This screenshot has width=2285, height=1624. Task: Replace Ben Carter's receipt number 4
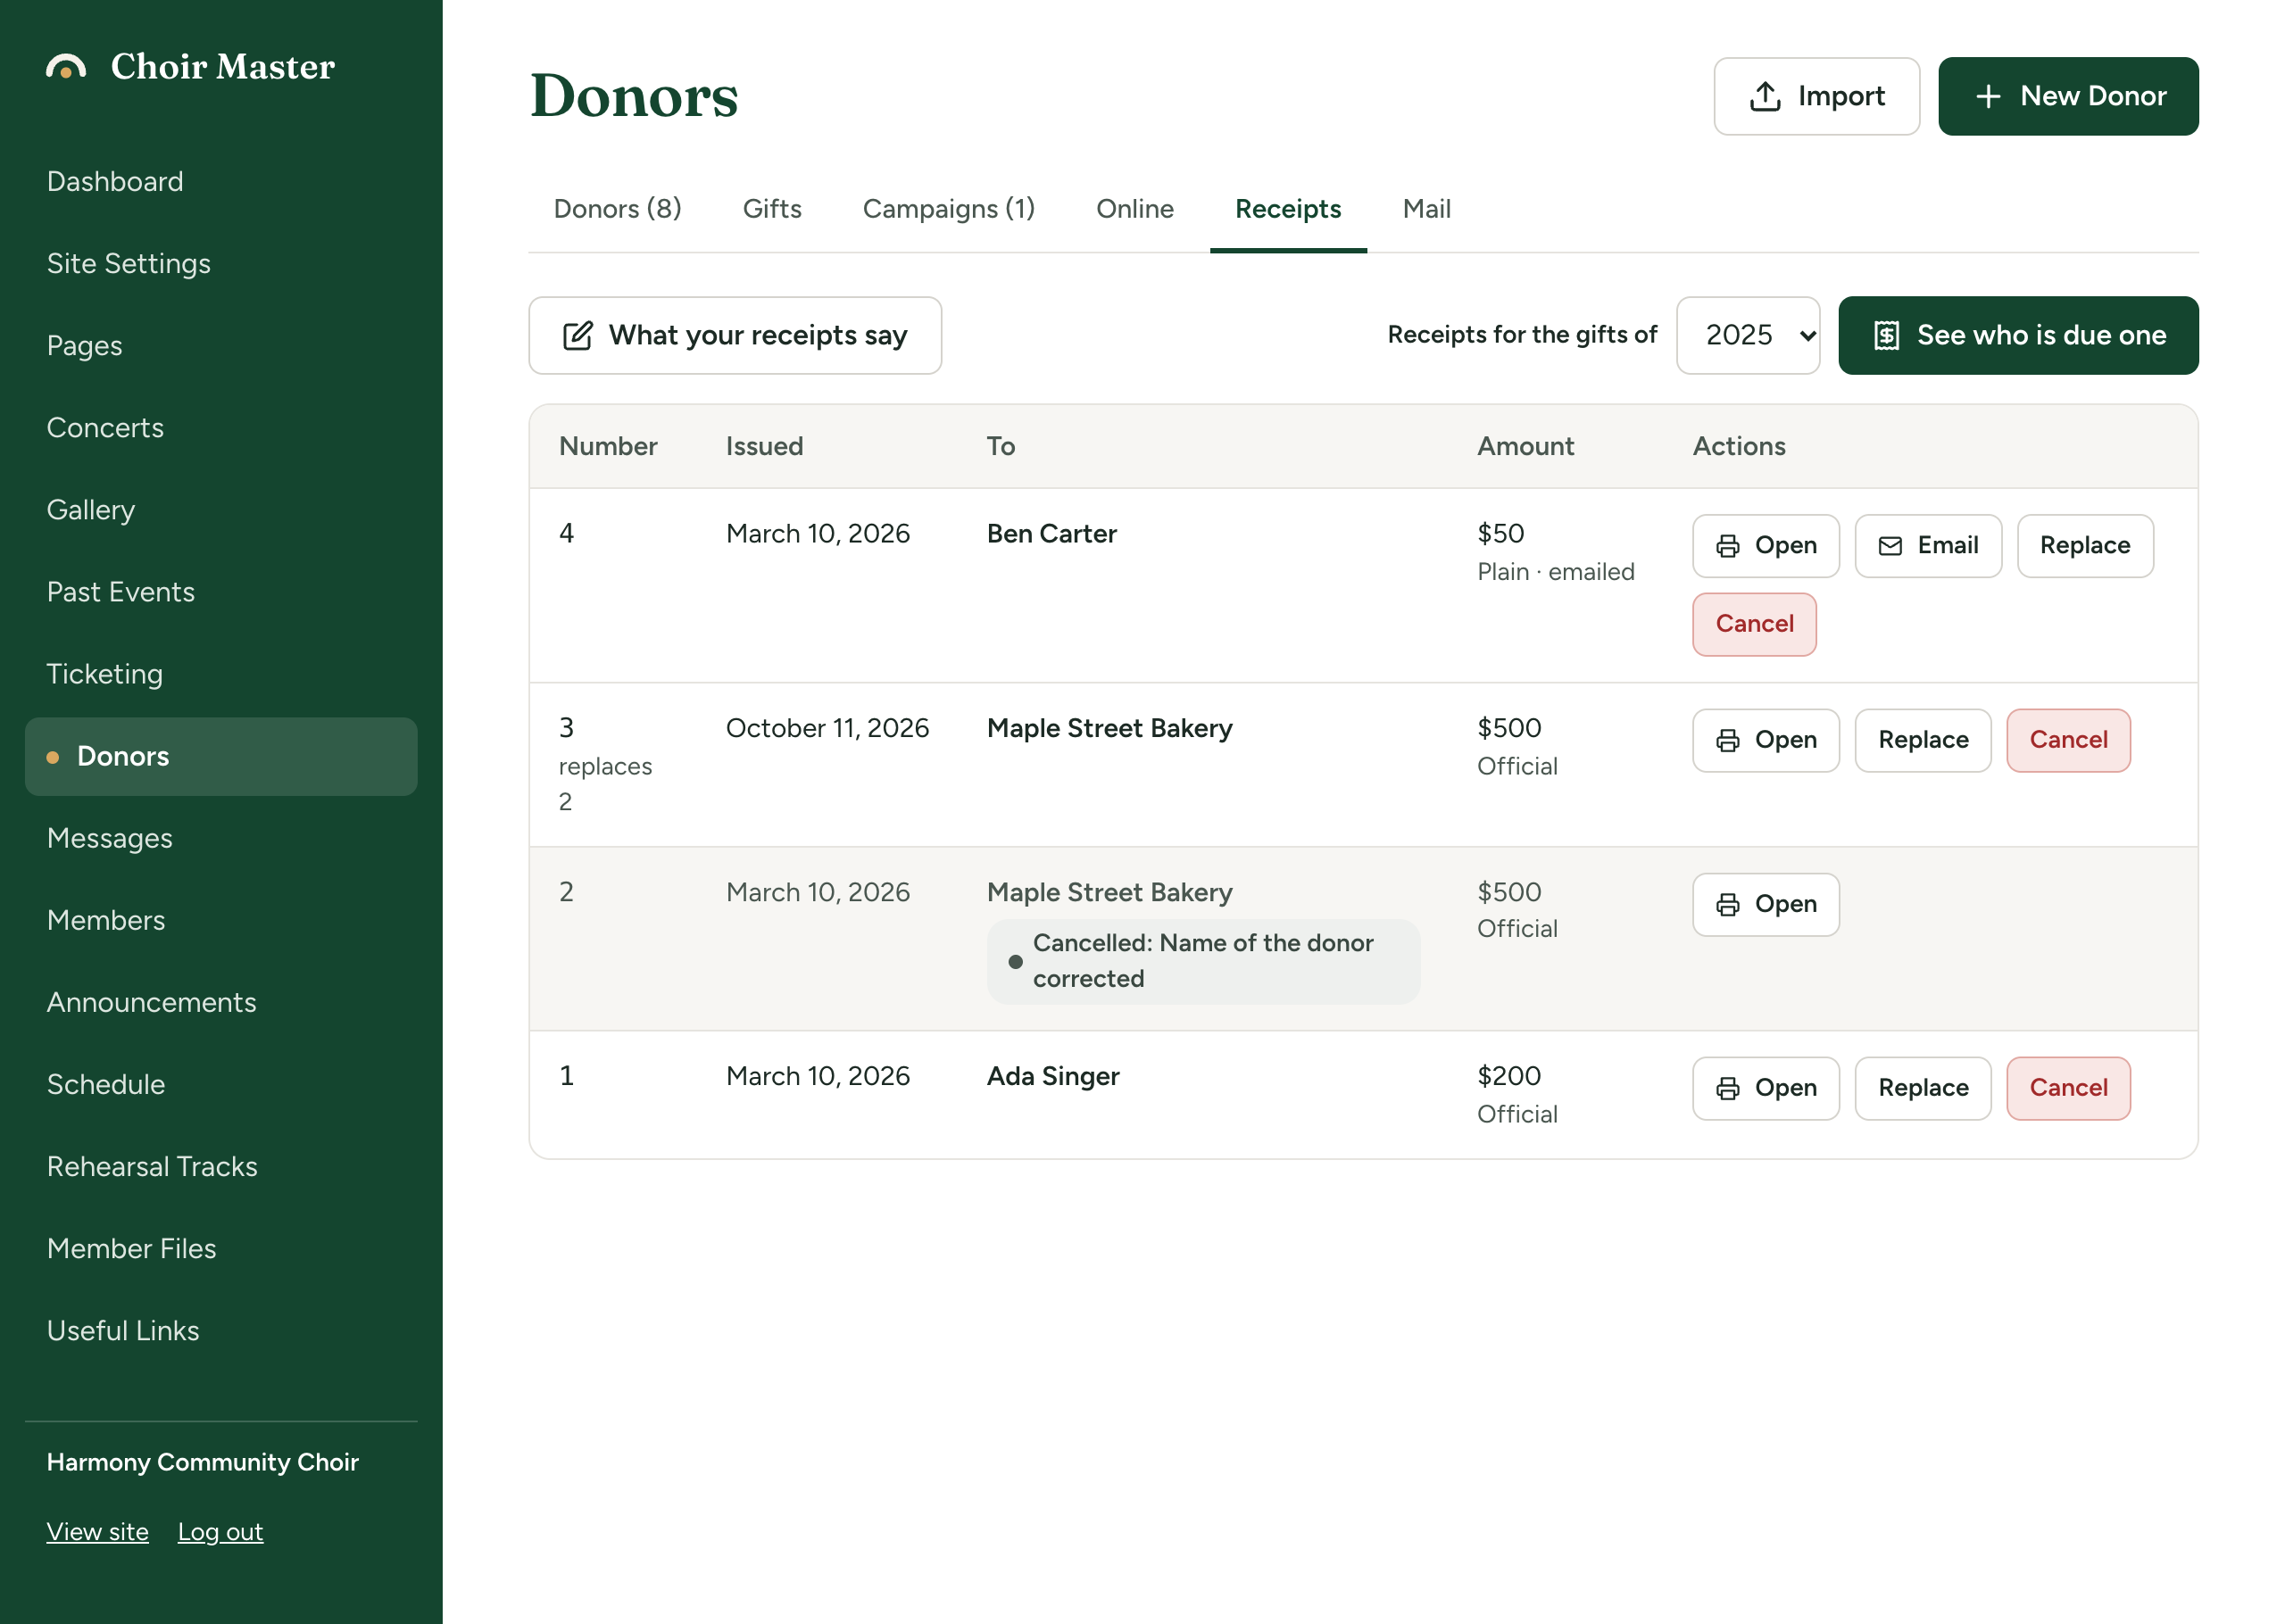[x=2084, y=546]
